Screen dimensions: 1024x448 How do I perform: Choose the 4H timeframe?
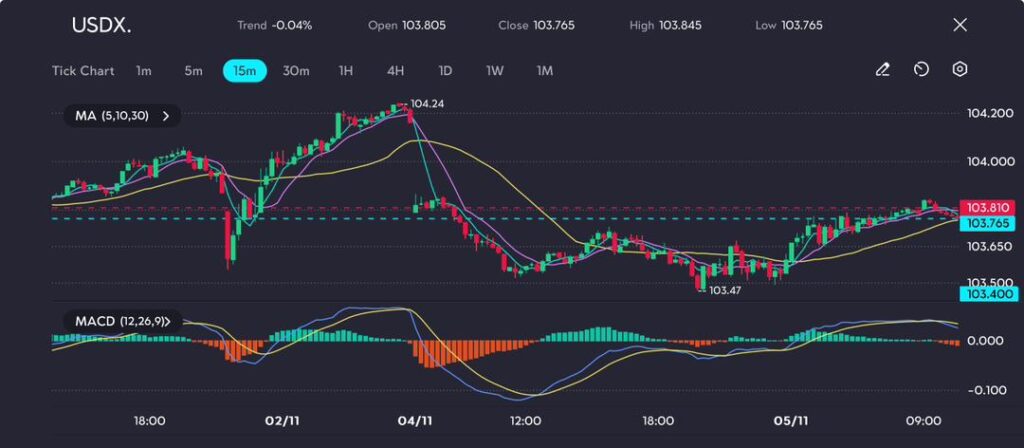(x=395, y=71)
